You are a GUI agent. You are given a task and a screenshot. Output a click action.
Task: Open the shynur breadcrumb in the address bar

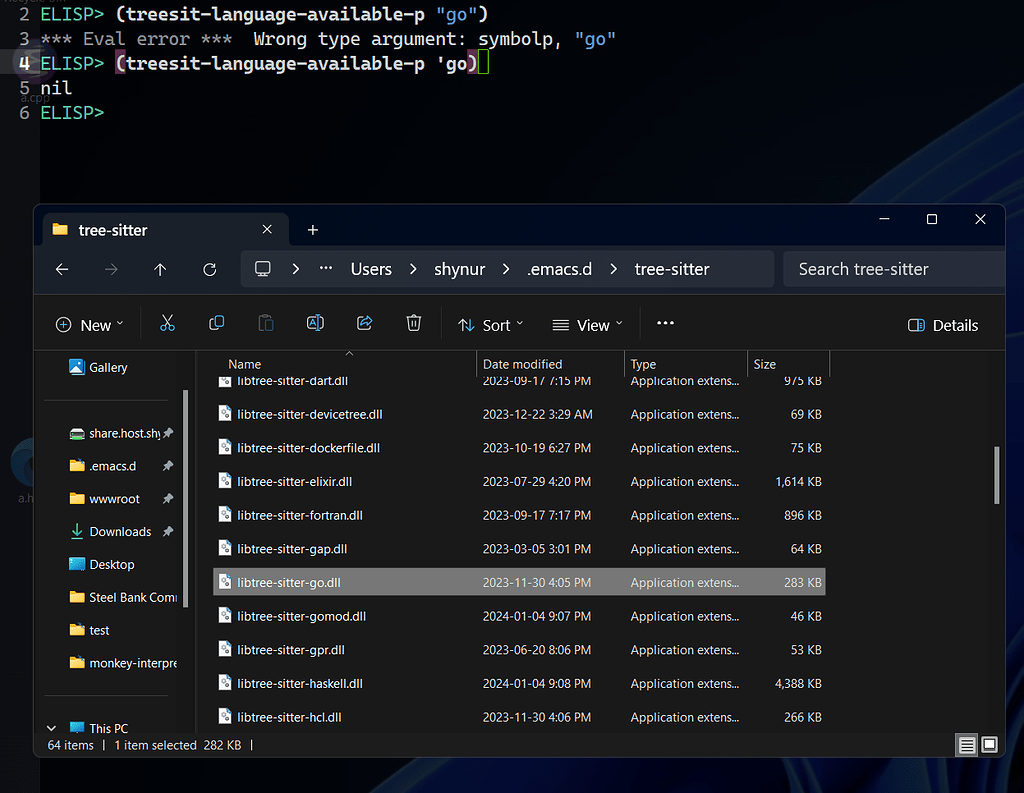pyautogui.click(x=459, y=269)
